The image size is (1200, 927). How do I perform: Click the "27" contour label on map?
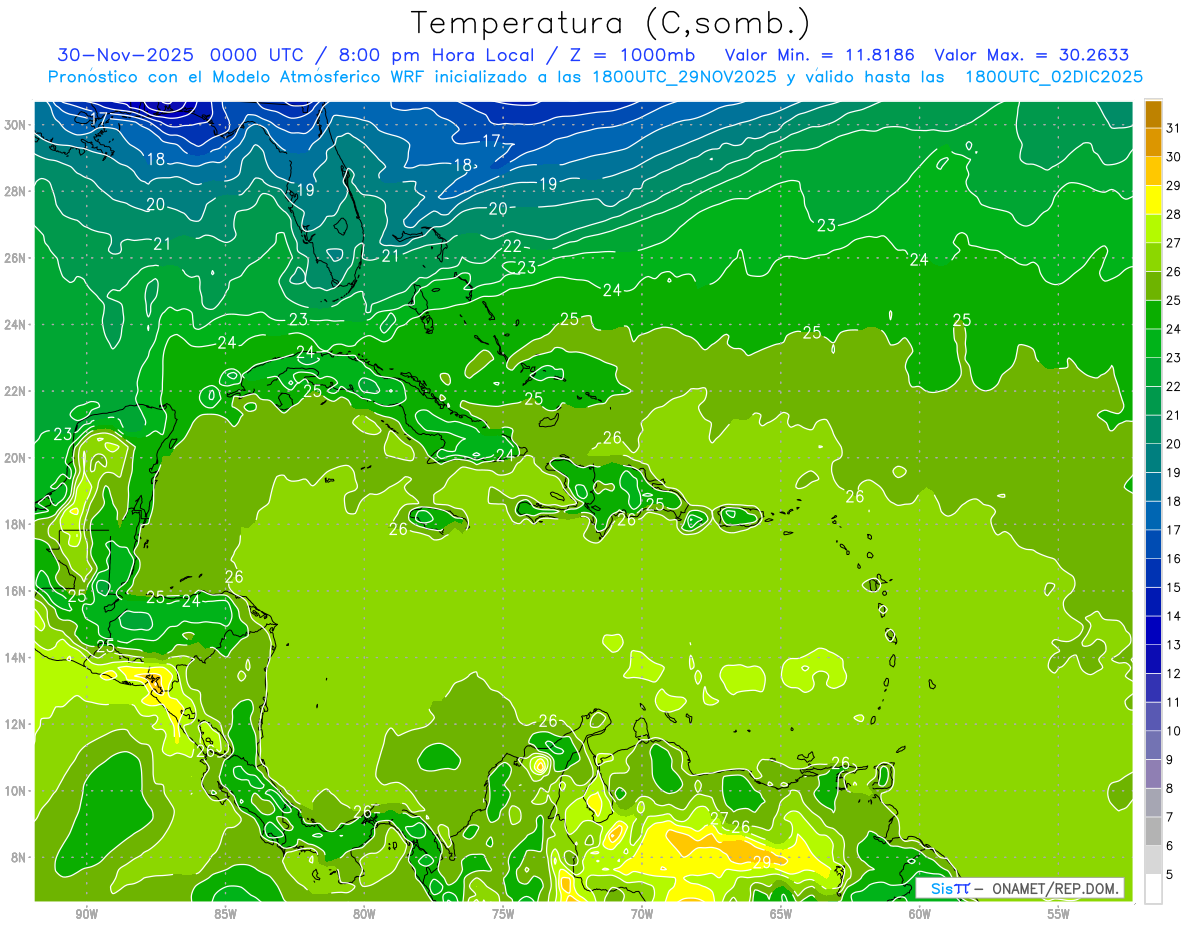click(719, 818)
